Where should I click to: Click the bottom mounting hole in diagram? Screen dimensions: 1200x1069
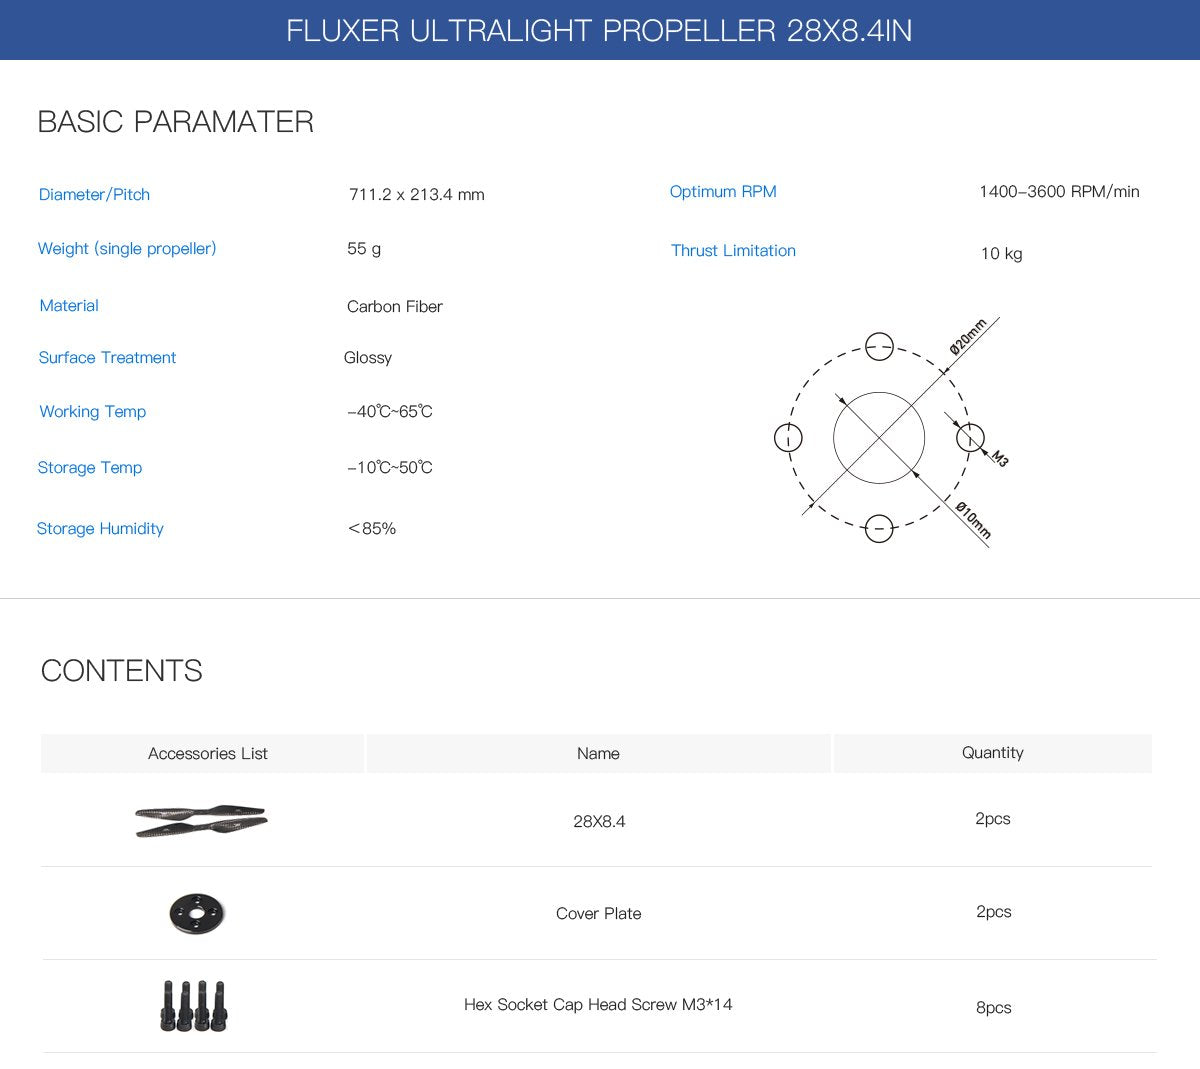tap(879, 528)
